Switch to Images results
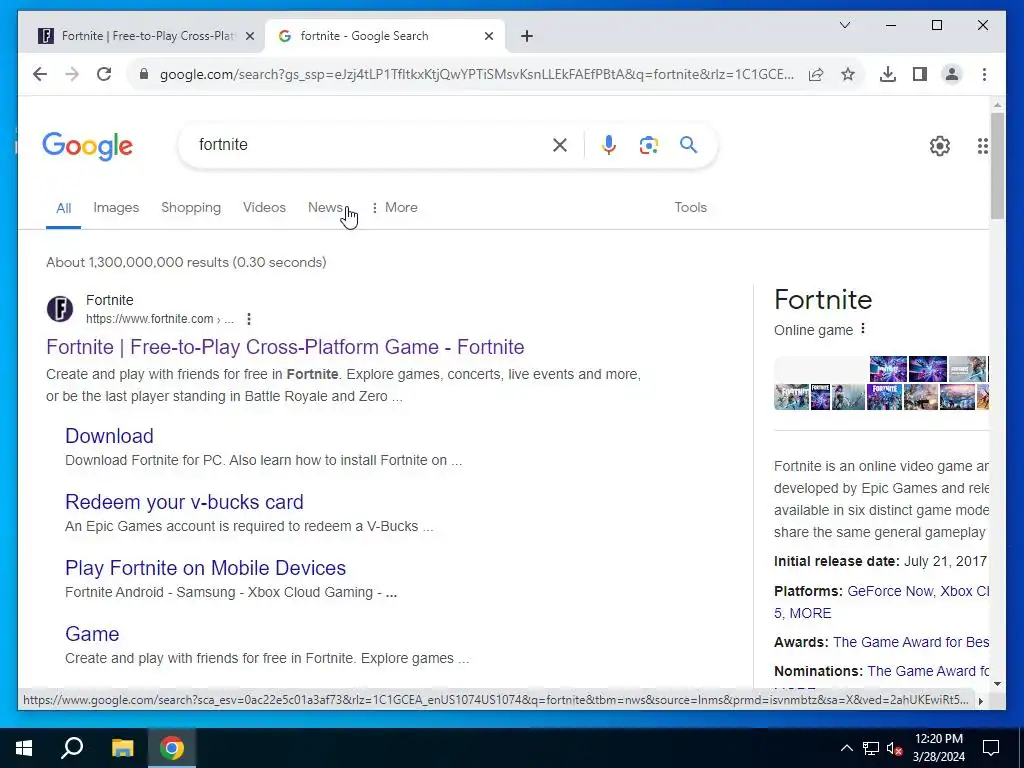The height and width of the screenshot is (768, 1024). (x=116, y=208)
